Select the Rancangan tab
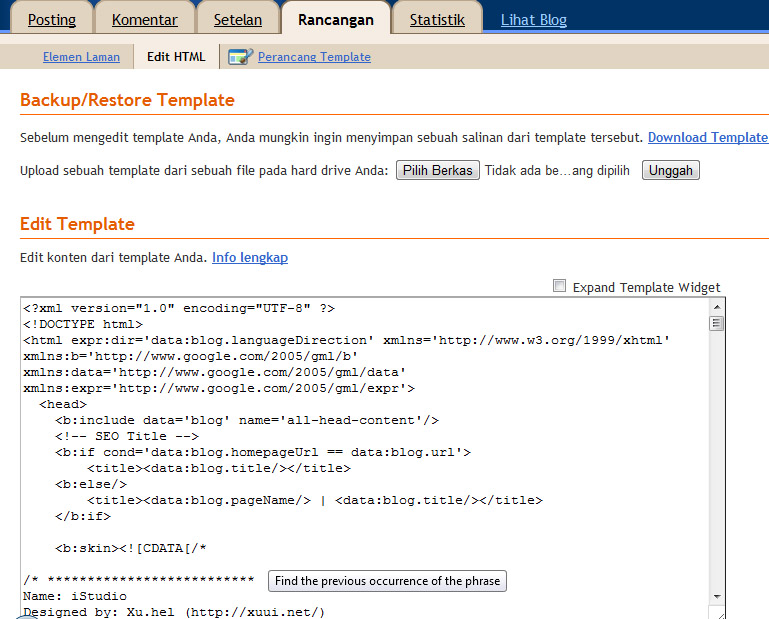The width and height of the screenshot is (769, 619). click(x=336, y=20)
